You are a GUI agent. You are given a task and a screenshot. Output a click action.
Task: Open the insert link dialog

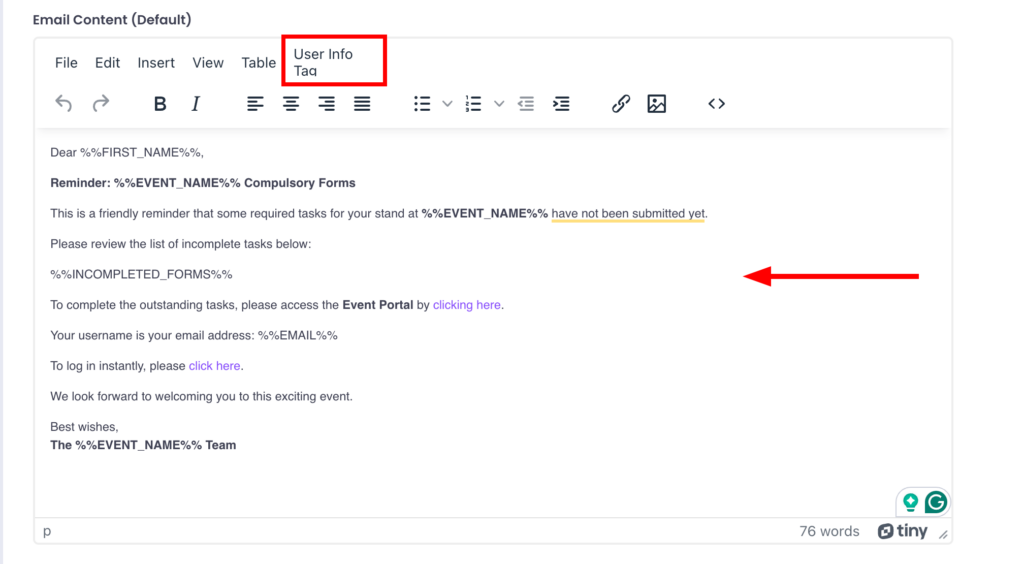coord(621,104)
